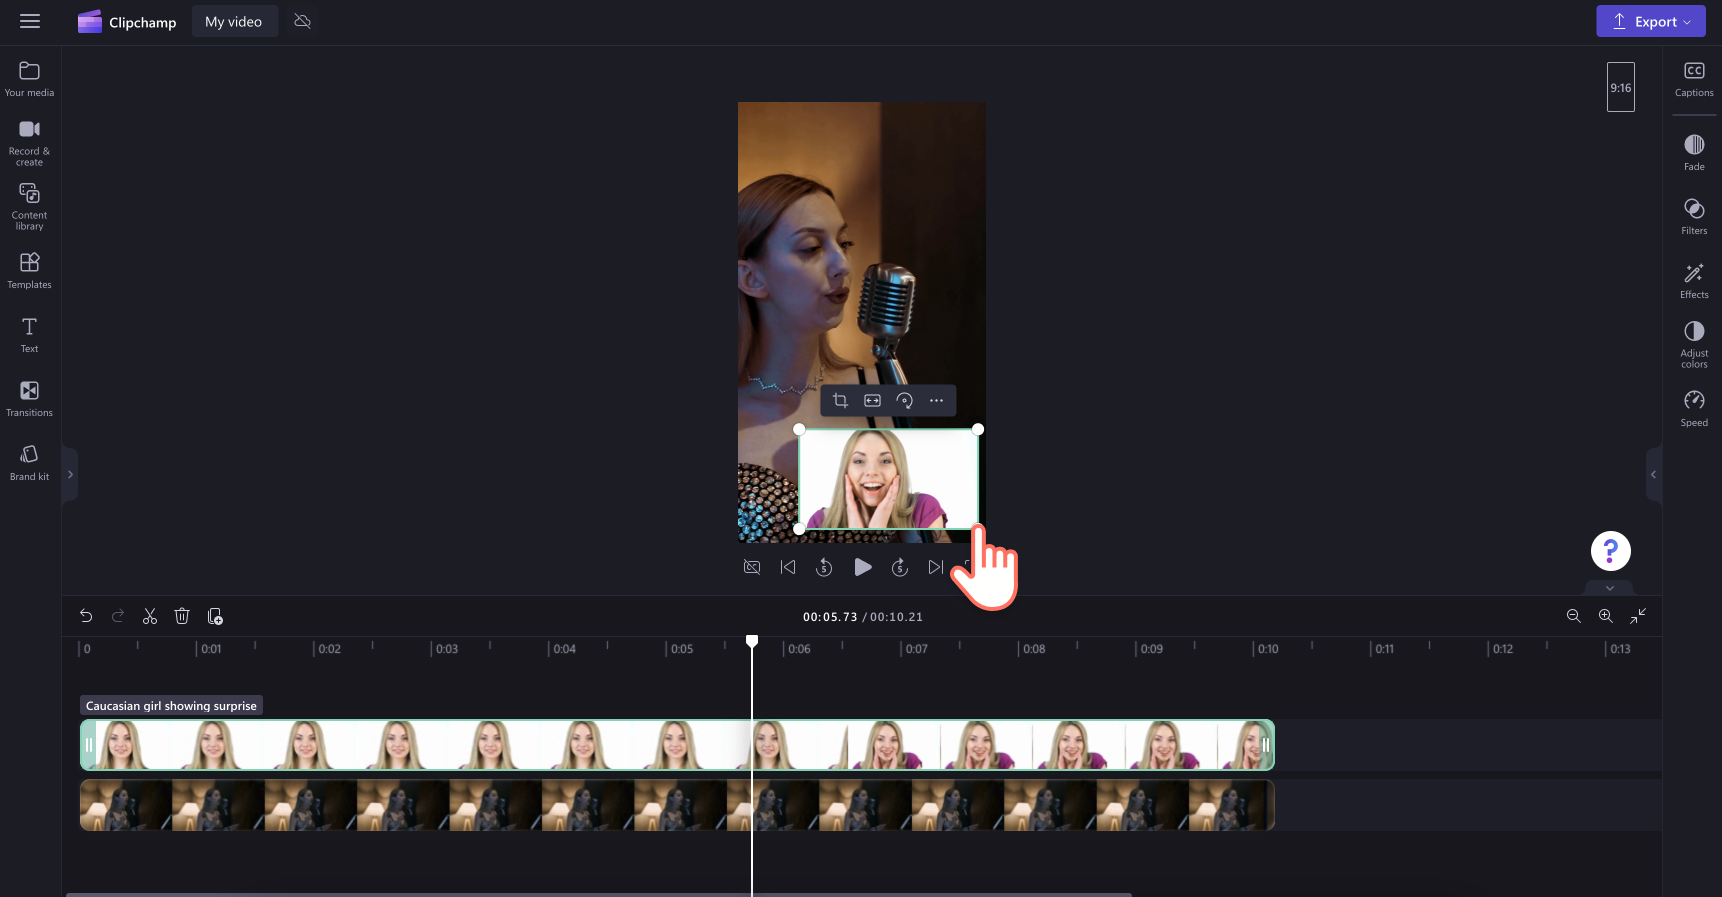Open more options ellipsis in floating toolbar
Screen dimensions: 1722x897
coord(936,400)
